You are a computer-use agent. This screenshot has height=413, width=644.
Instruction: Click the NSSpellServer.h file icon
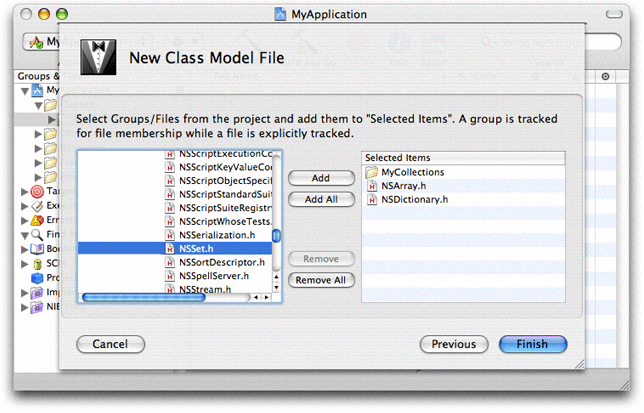click(x=170, y=276)
